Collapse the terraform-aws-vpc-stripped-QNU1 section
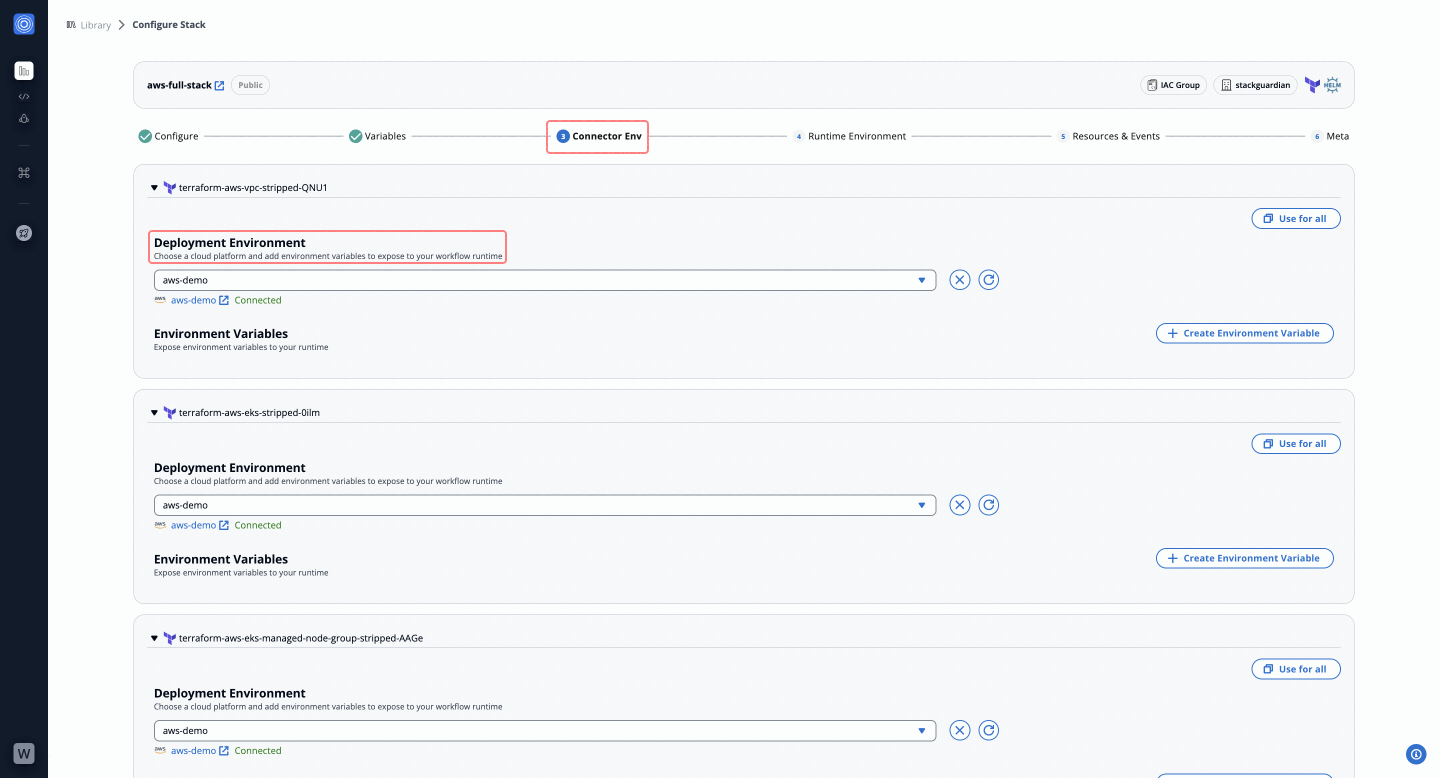This screenshot has width=1440, height=778. point(154,188)
